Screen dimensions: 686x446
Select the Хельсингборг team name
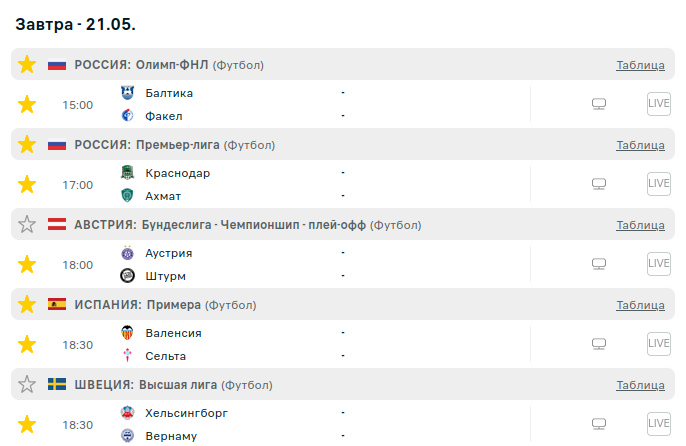click(x=186, y=413)
